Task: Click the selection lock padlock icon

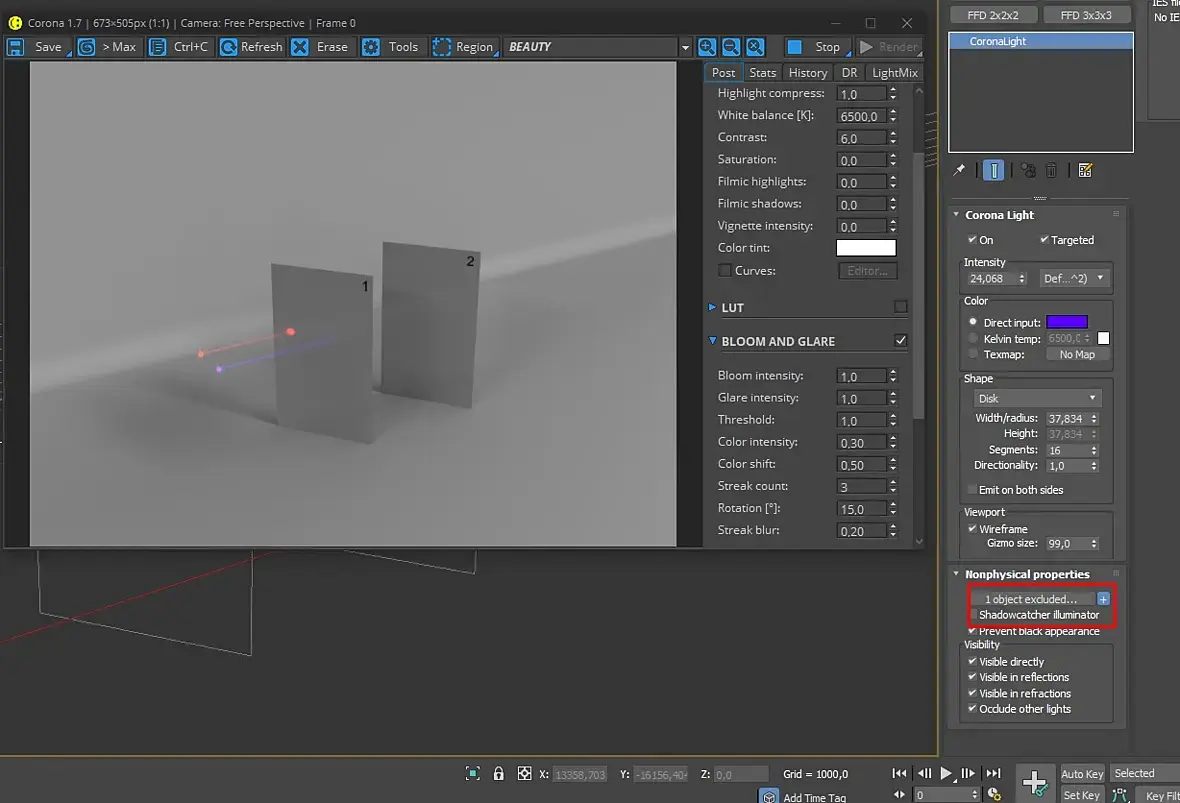Action: 498,774
